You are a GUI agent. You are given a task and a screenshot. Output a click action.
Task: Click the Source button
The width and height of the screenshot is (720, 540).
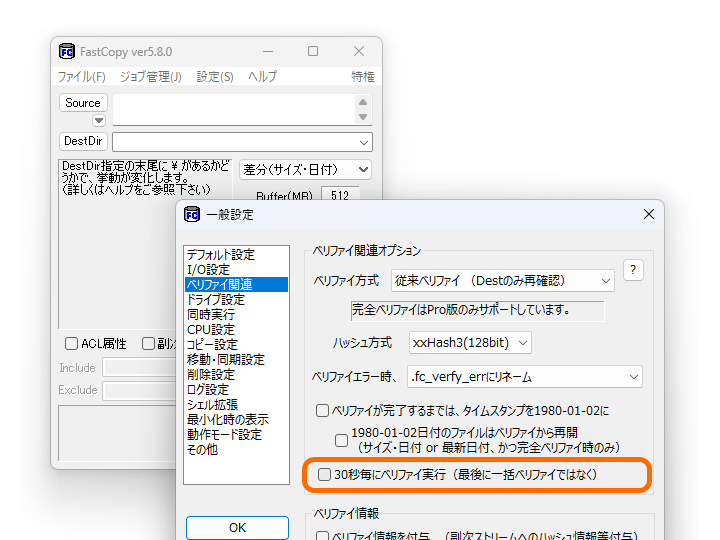83,103
